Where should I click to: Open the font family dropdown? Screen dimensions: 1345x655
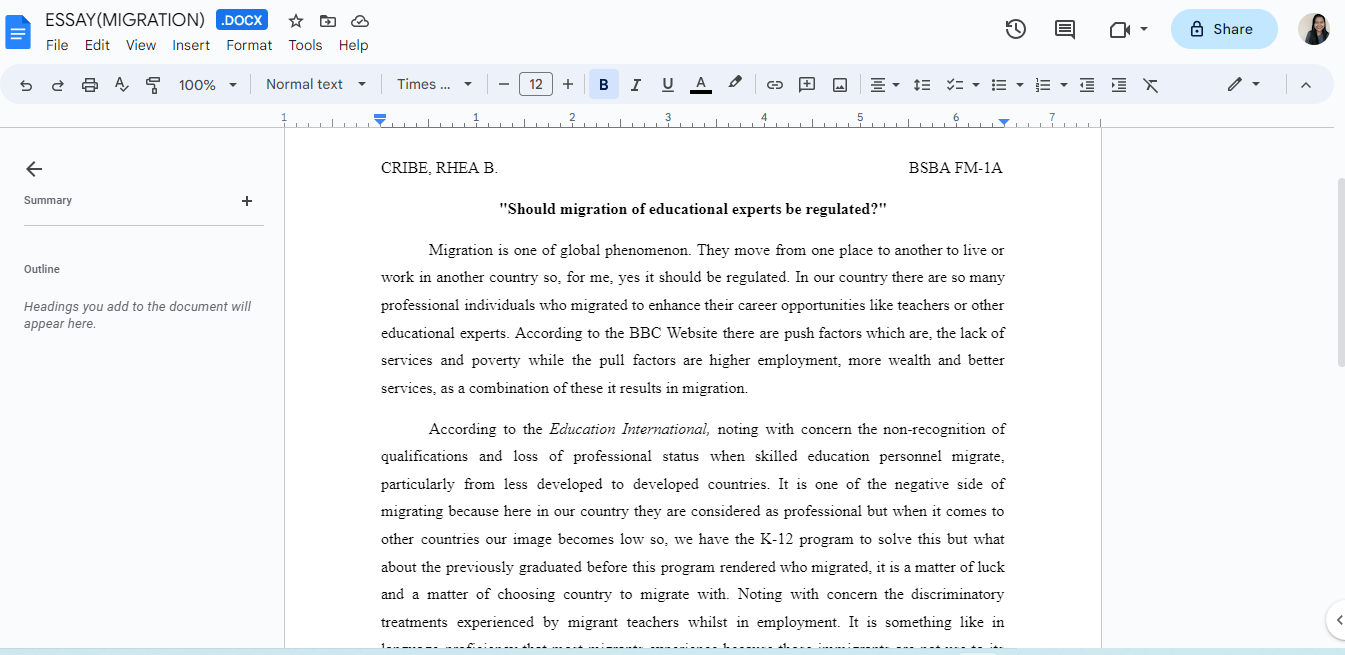[x=434, y=84]
